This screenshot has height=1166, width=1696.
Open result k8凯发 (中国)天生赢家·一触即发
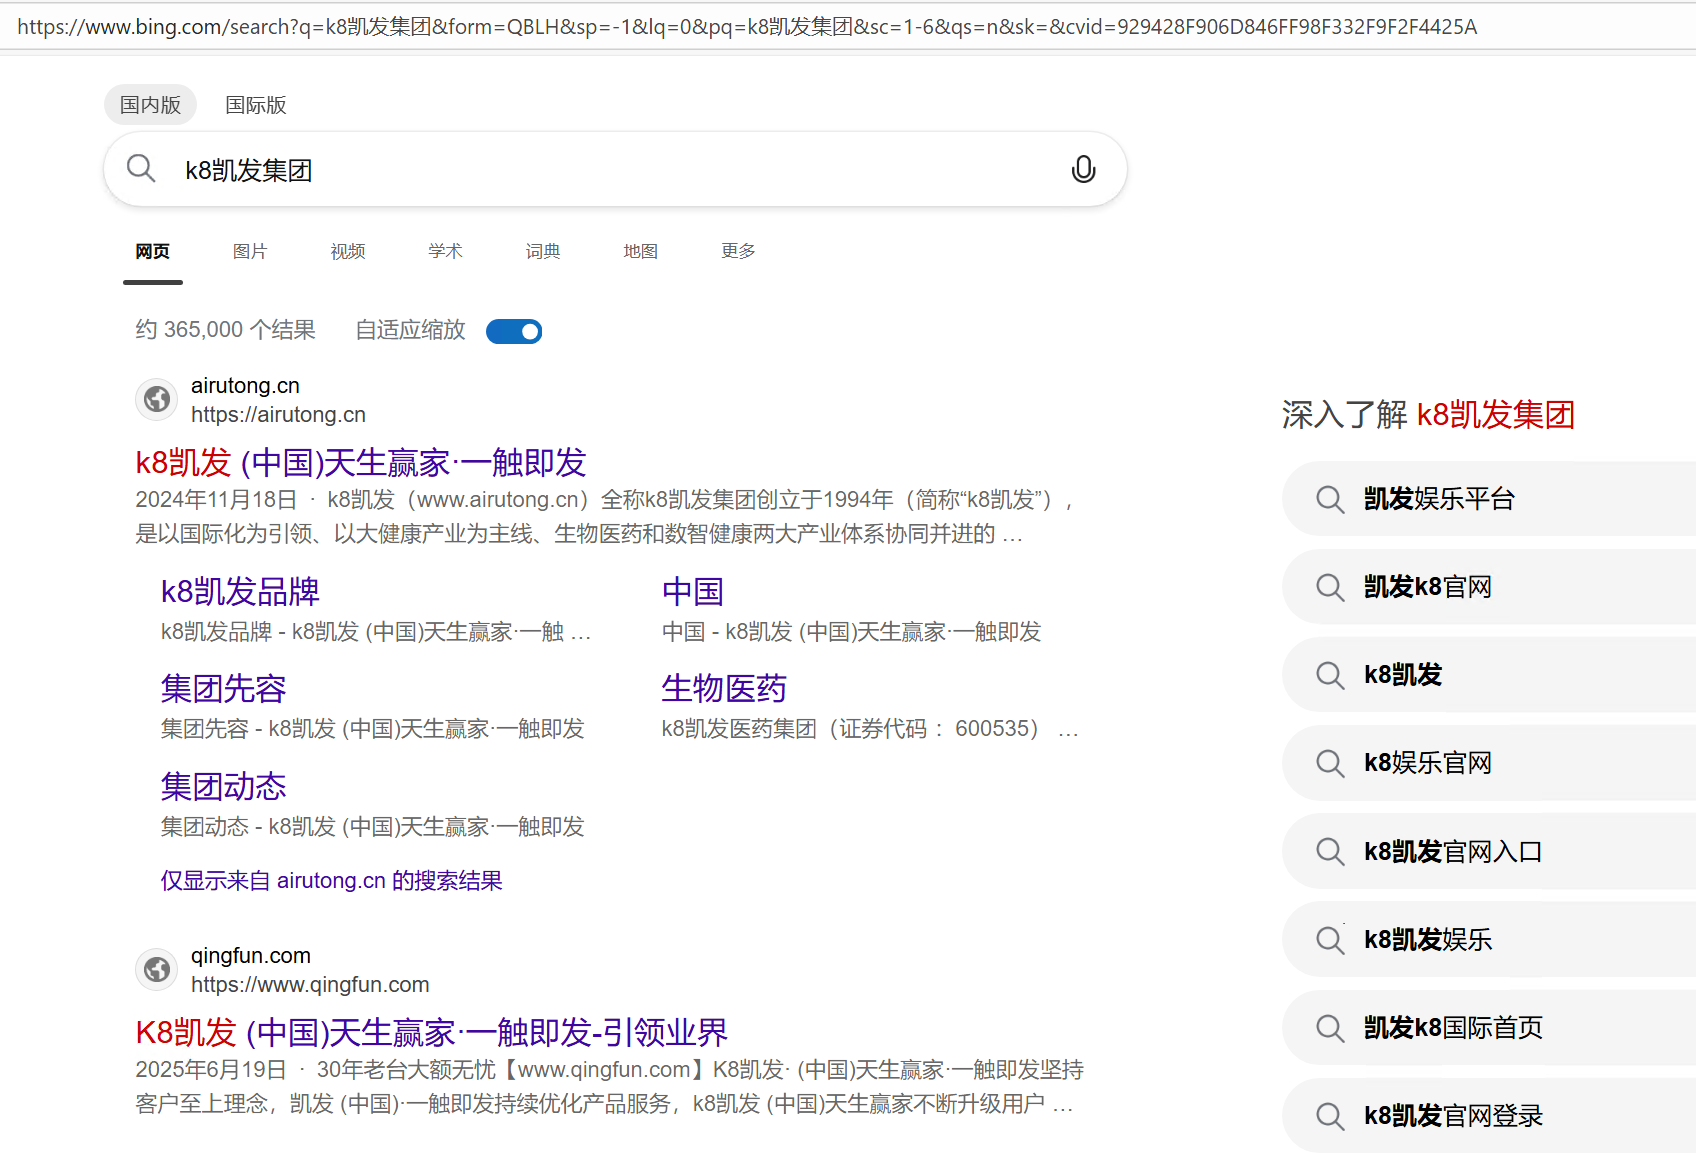click(361, 463)
